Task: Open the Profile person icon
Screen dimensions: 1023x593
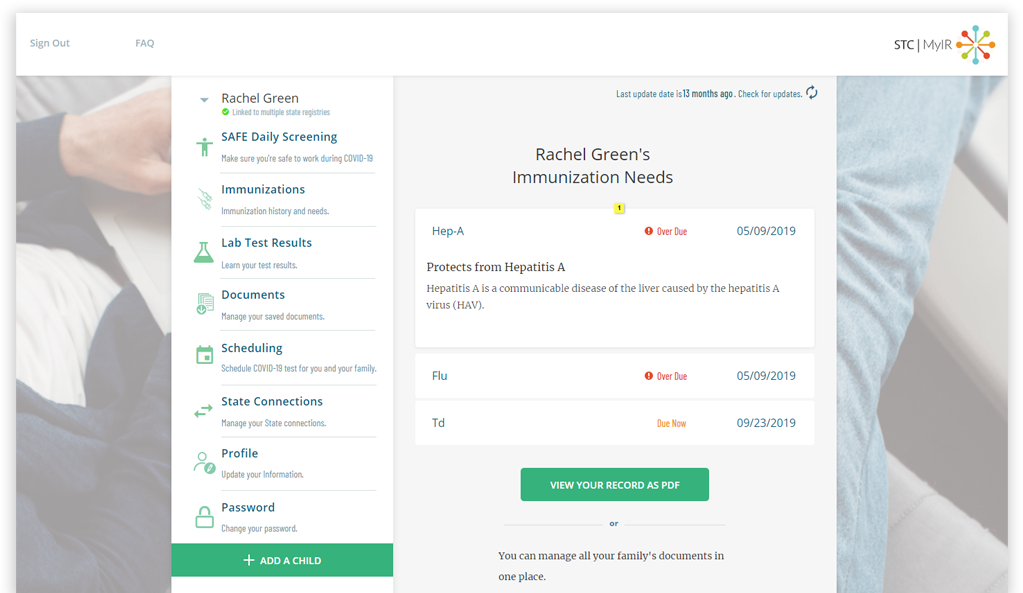Action: pos(204,463)
